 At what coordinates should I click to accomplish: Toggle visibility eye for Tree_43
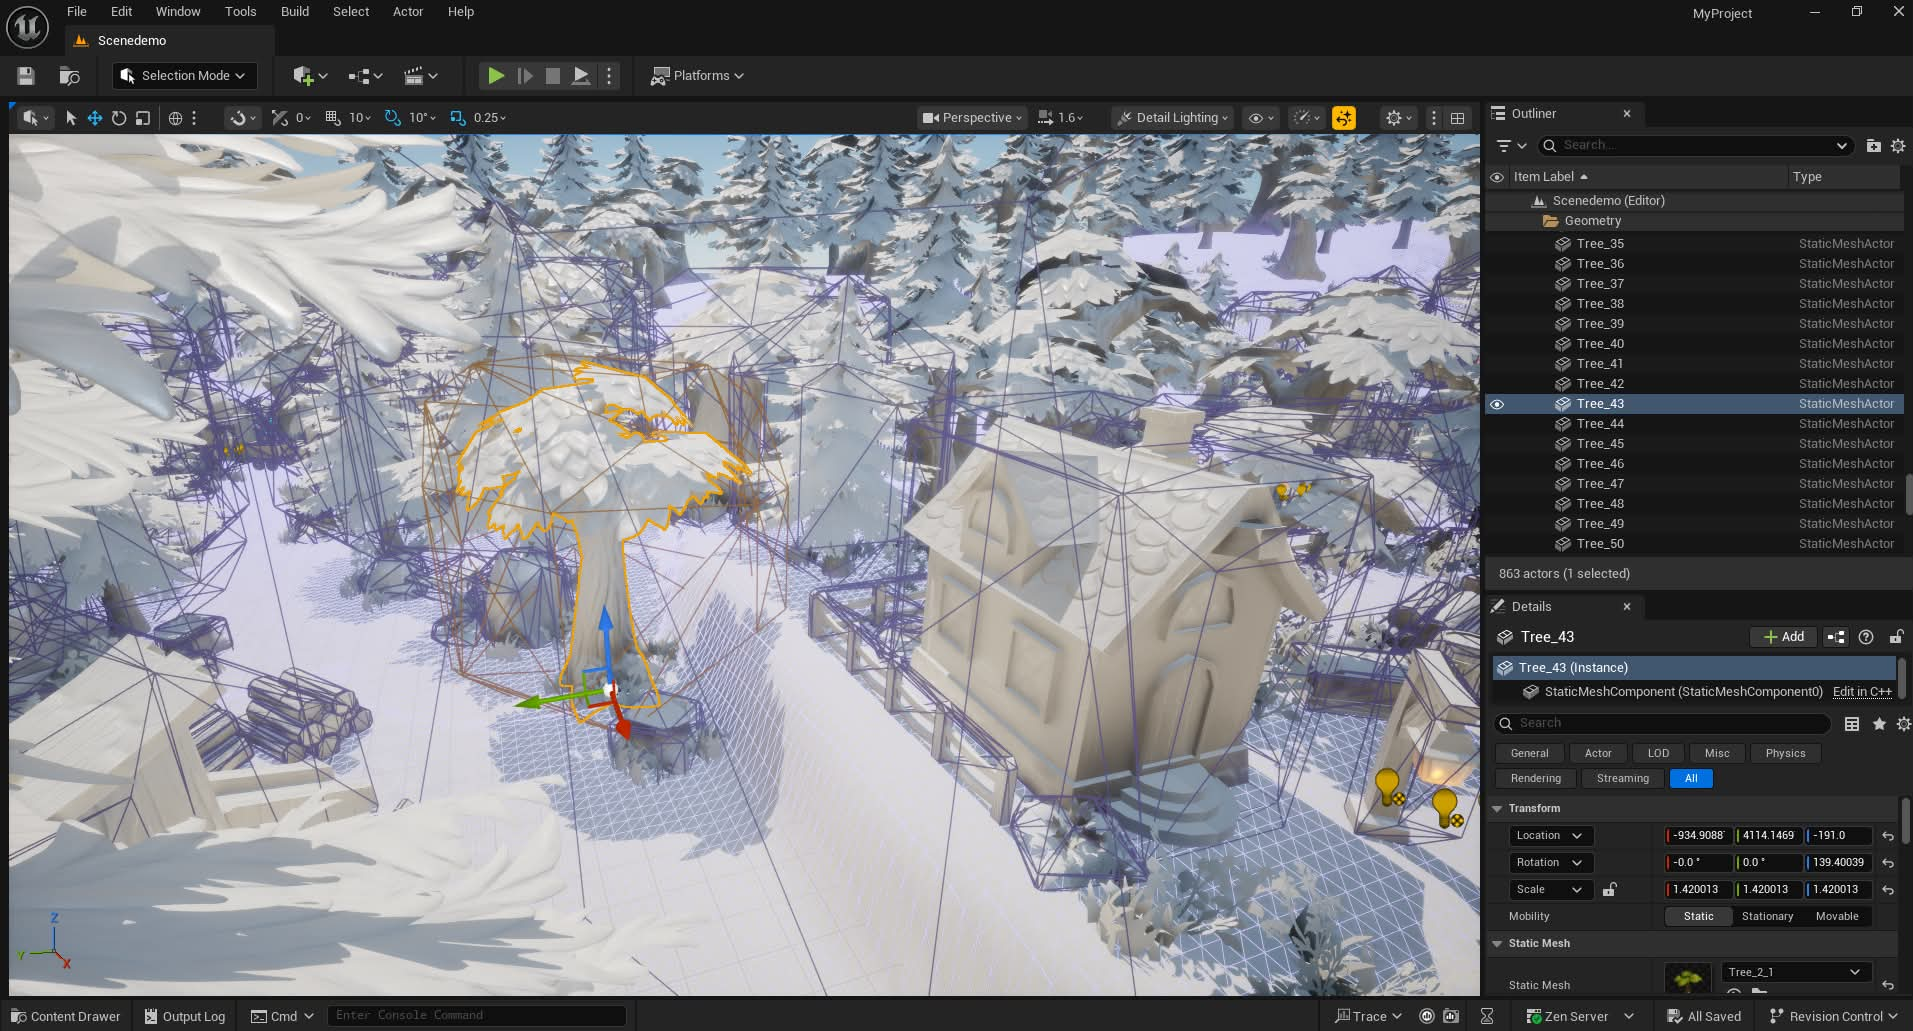[x=1497, y=404]
